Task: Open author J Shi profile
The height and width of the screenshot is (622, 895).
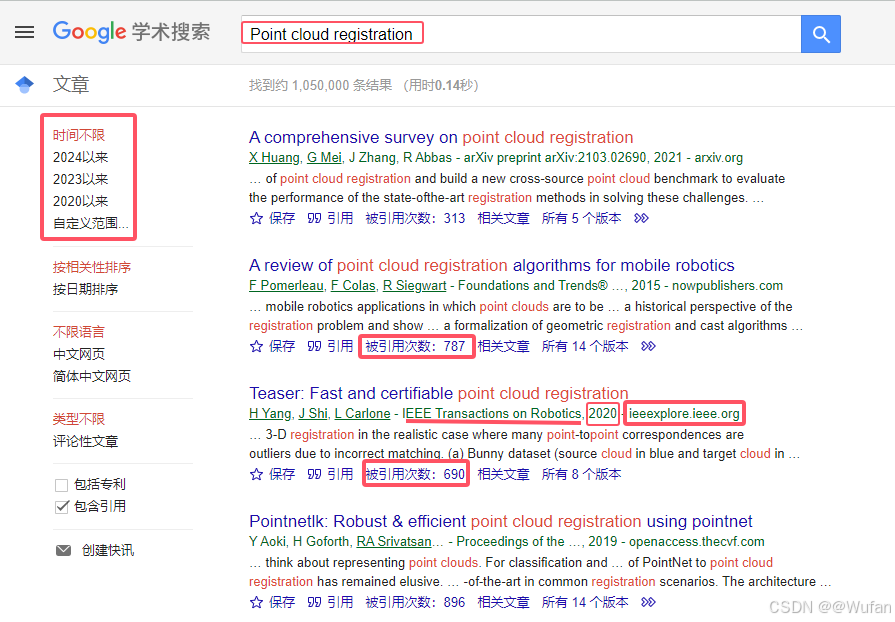Action: [x=313, y=413]
